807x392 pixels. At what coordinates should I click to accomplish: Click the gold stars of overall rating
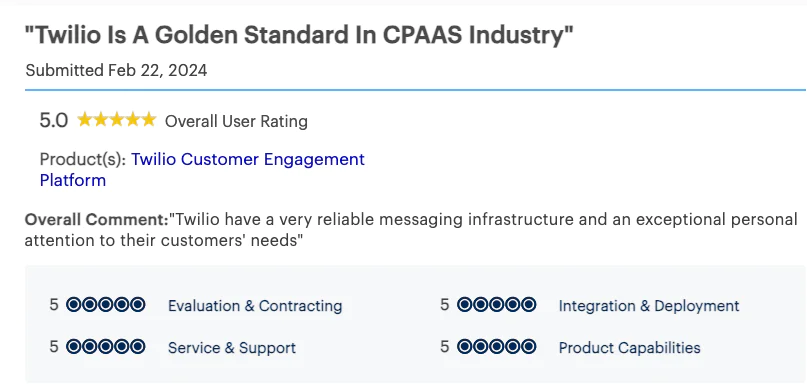[116, 120]
